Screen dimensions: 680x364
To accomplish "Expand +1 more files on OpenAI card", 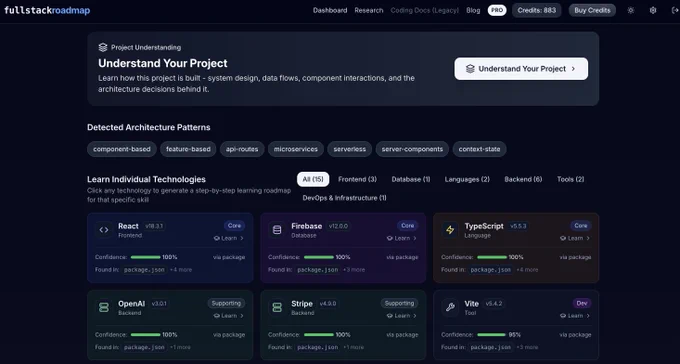I will pyautogui.click(x=180, y=348).
